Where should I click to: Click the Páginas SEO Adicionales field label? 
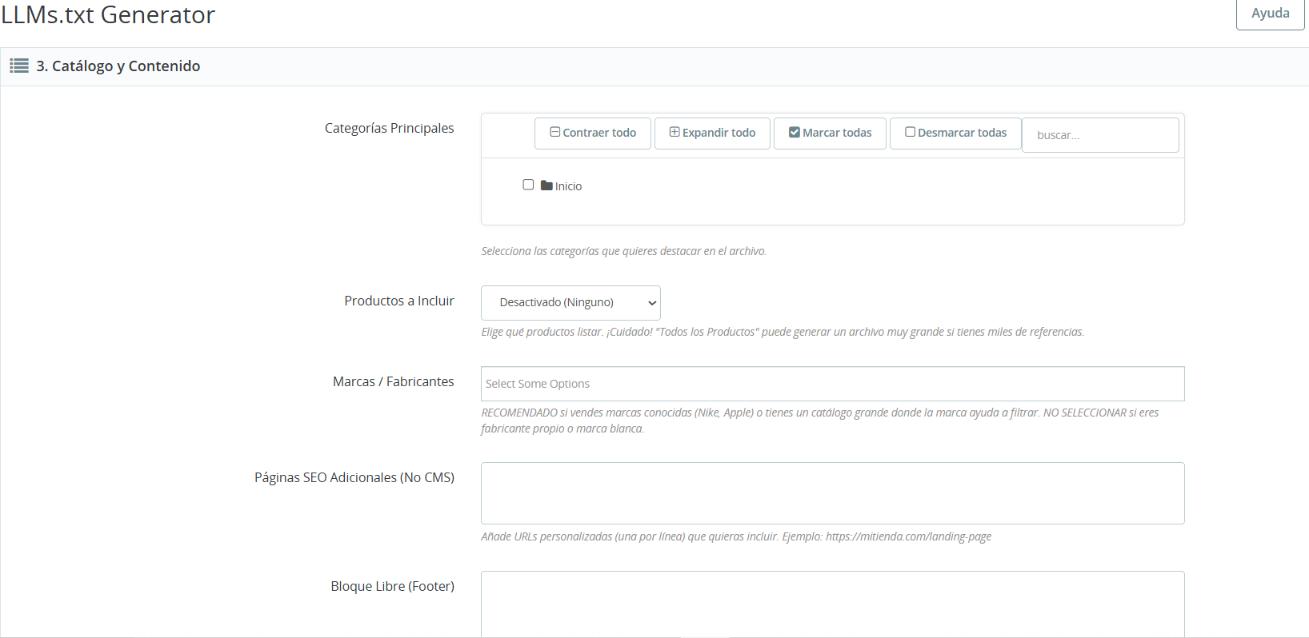click(354, 478)
